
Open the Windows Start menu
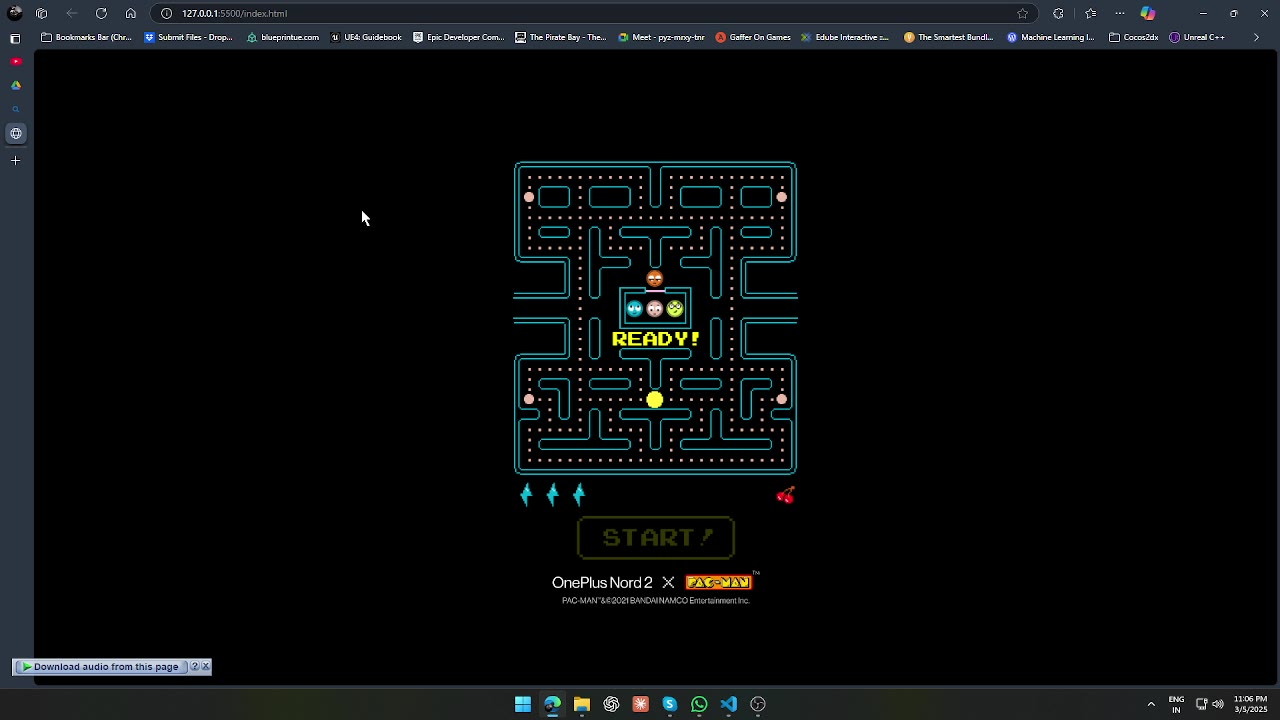[523, 704]
